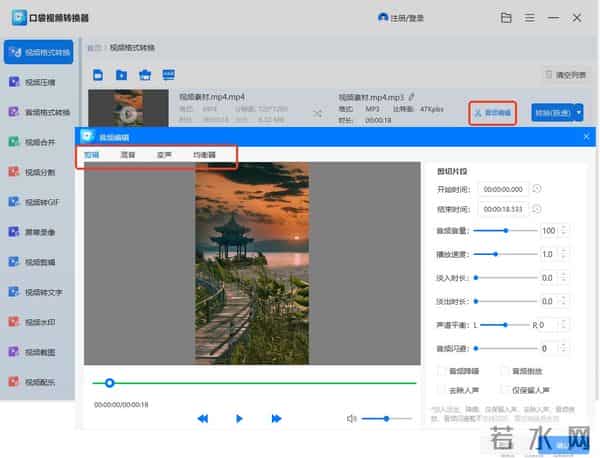Select 视频压缩 icon in sidebar

[x=14, y=82]
